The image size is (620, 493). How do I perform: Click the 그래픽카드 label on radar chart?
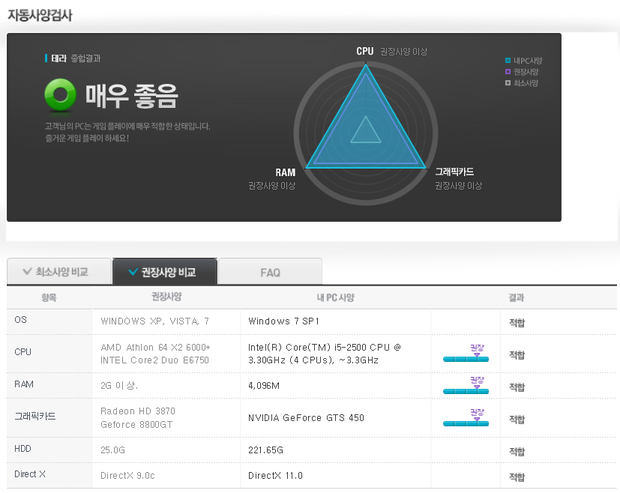pos(454,172)
